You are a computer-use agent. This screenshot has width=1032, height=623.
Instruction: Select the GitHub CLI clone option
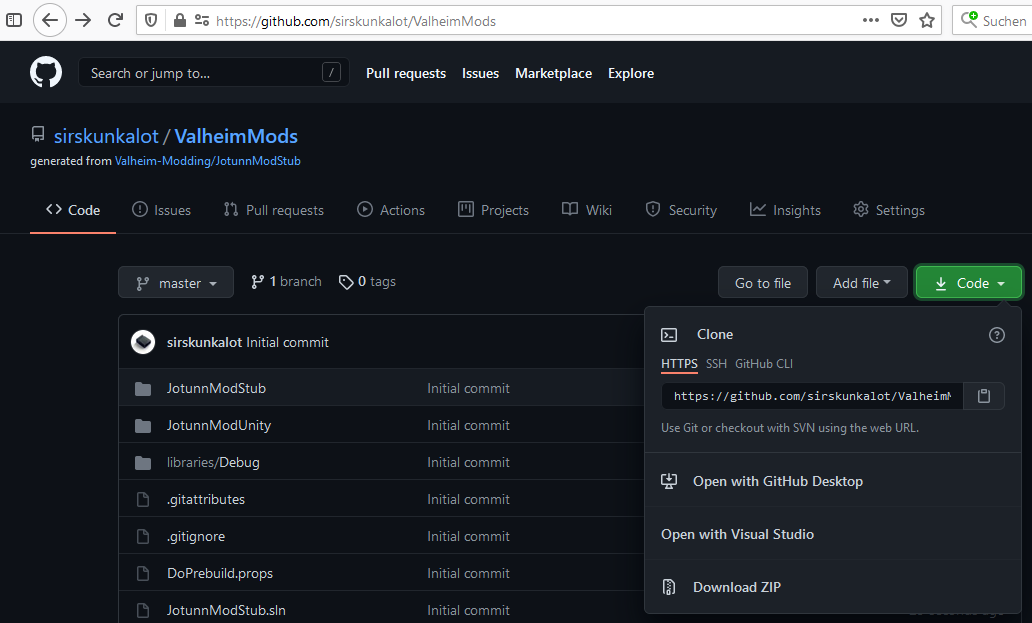763,364
